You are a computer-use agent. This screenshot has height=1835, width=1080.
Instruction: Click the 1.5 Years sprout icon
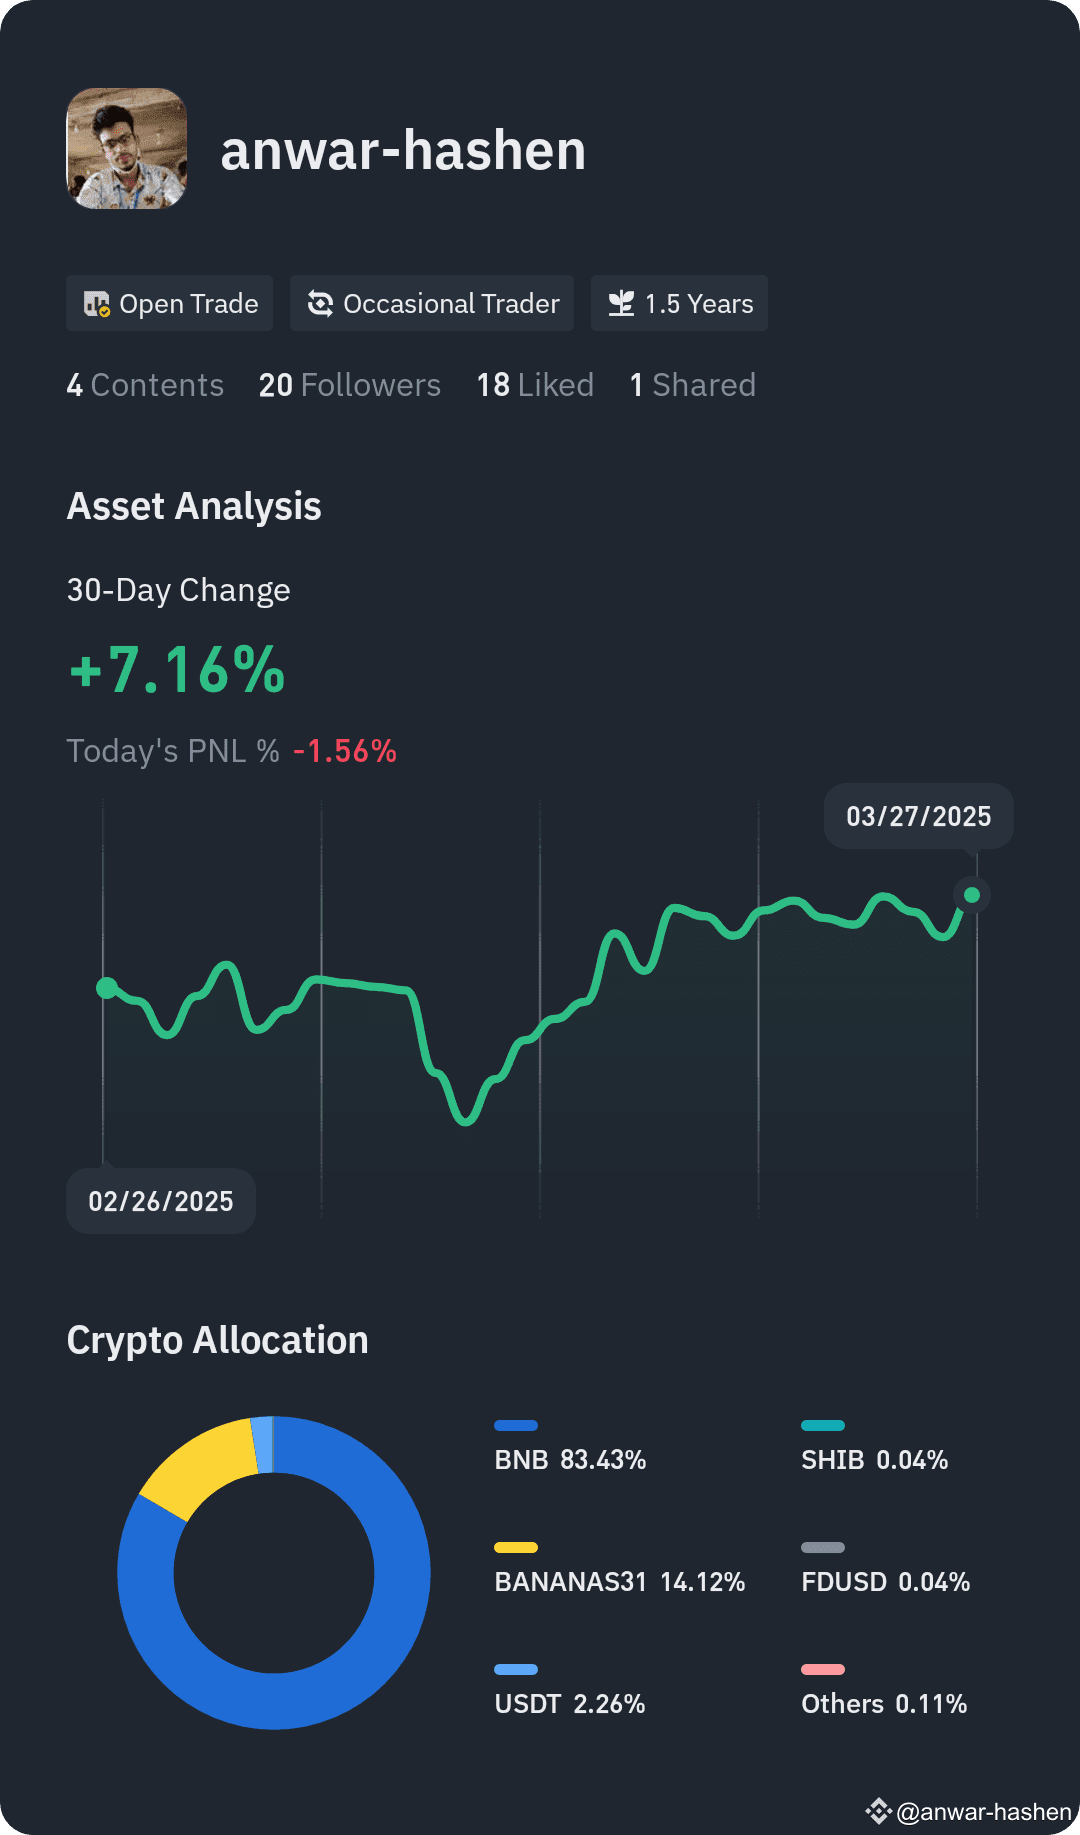(x=621, y=304)
